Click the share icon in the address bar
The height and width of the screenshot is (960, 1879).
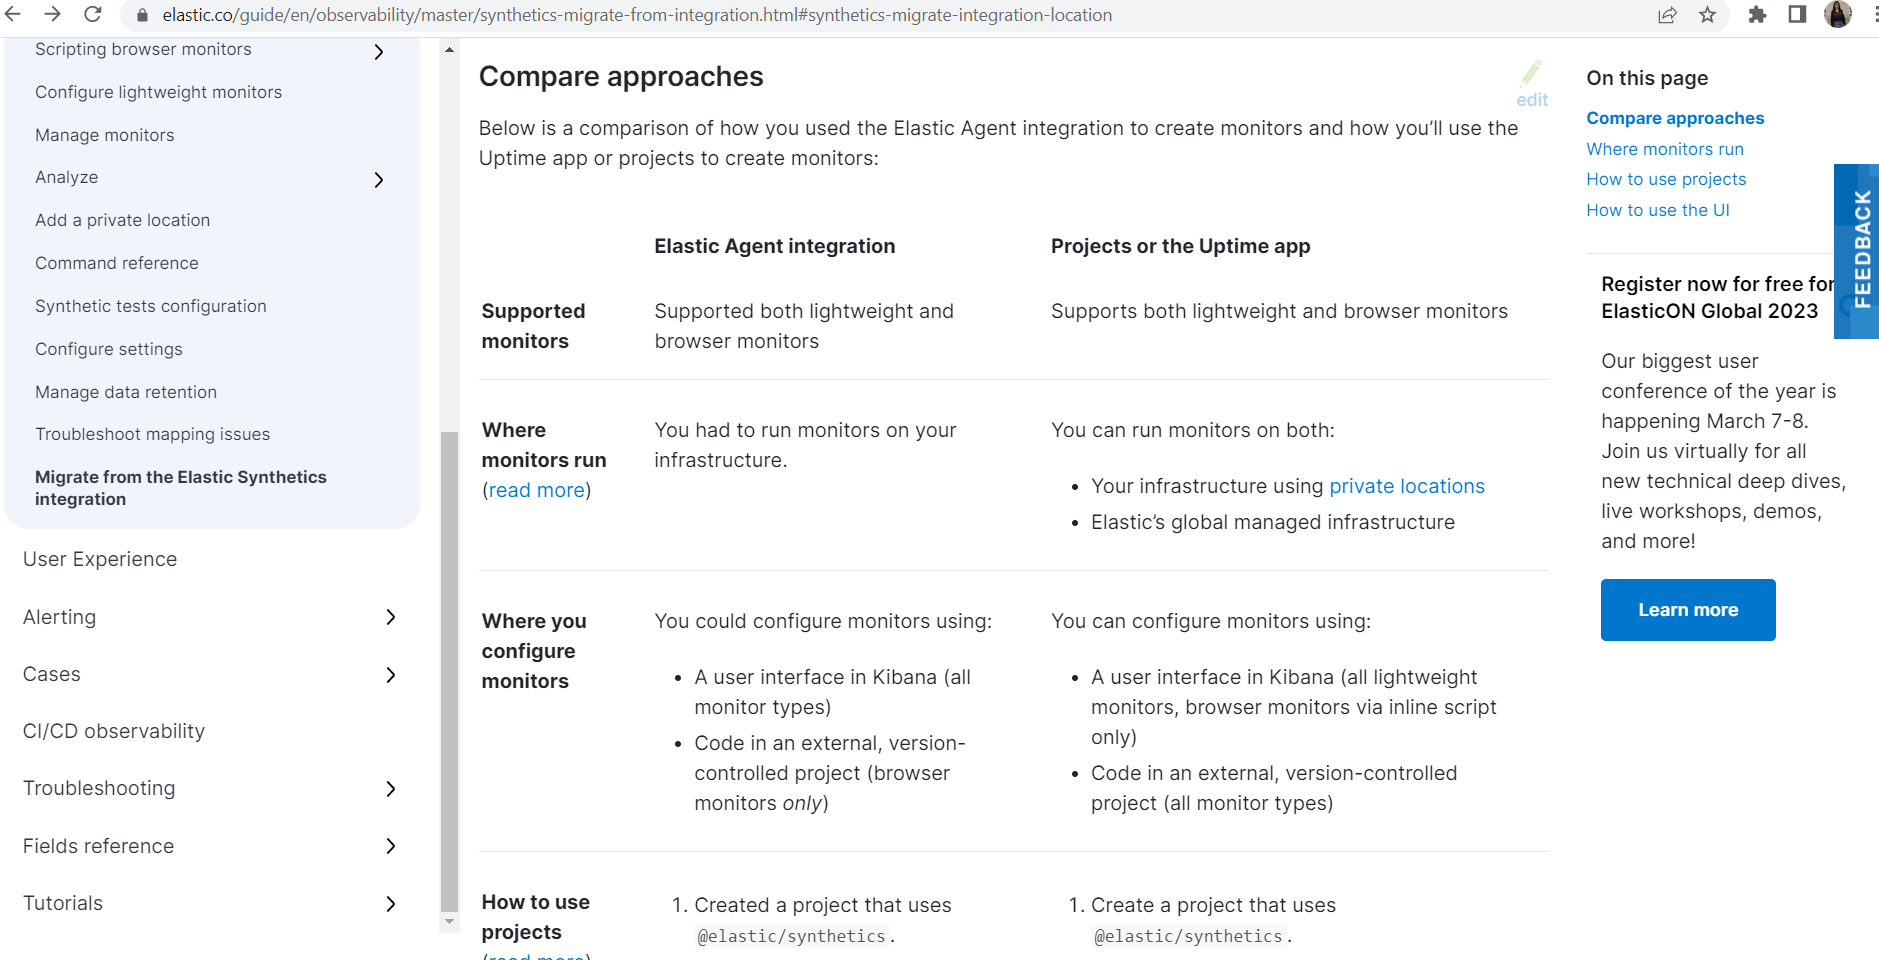point(1667,15)
